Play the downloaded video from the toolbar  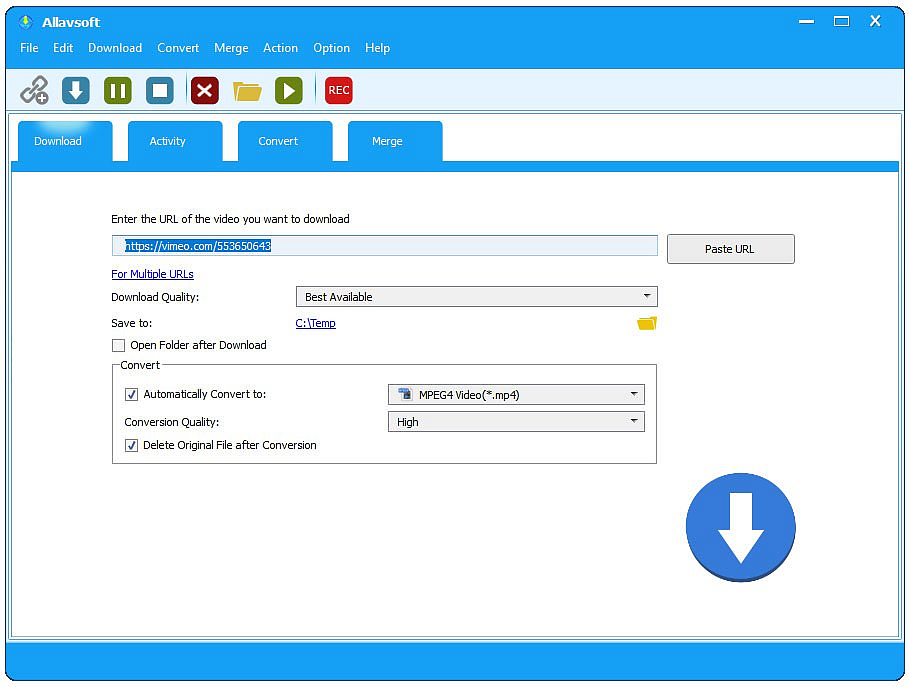click(288, 90)
